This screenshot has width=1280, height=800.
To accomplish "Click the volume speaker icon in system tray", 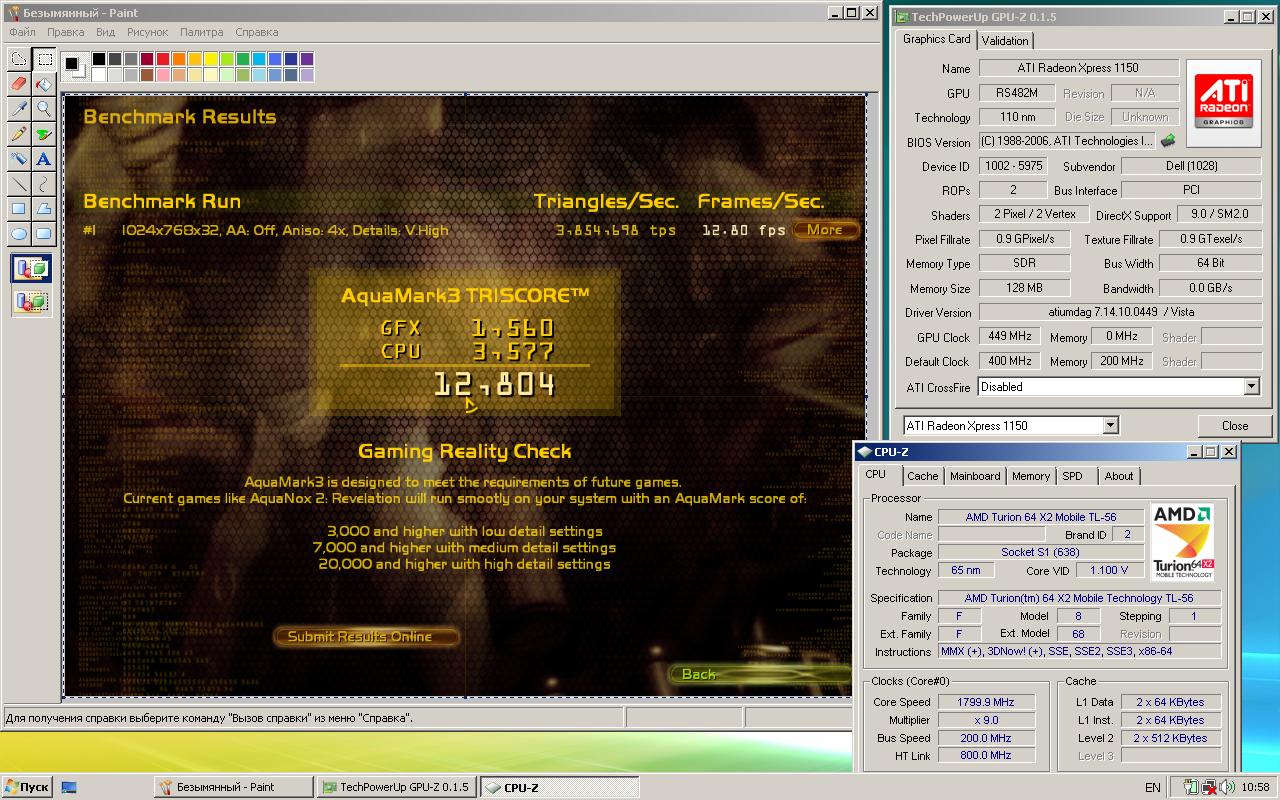I will 1227,787.
